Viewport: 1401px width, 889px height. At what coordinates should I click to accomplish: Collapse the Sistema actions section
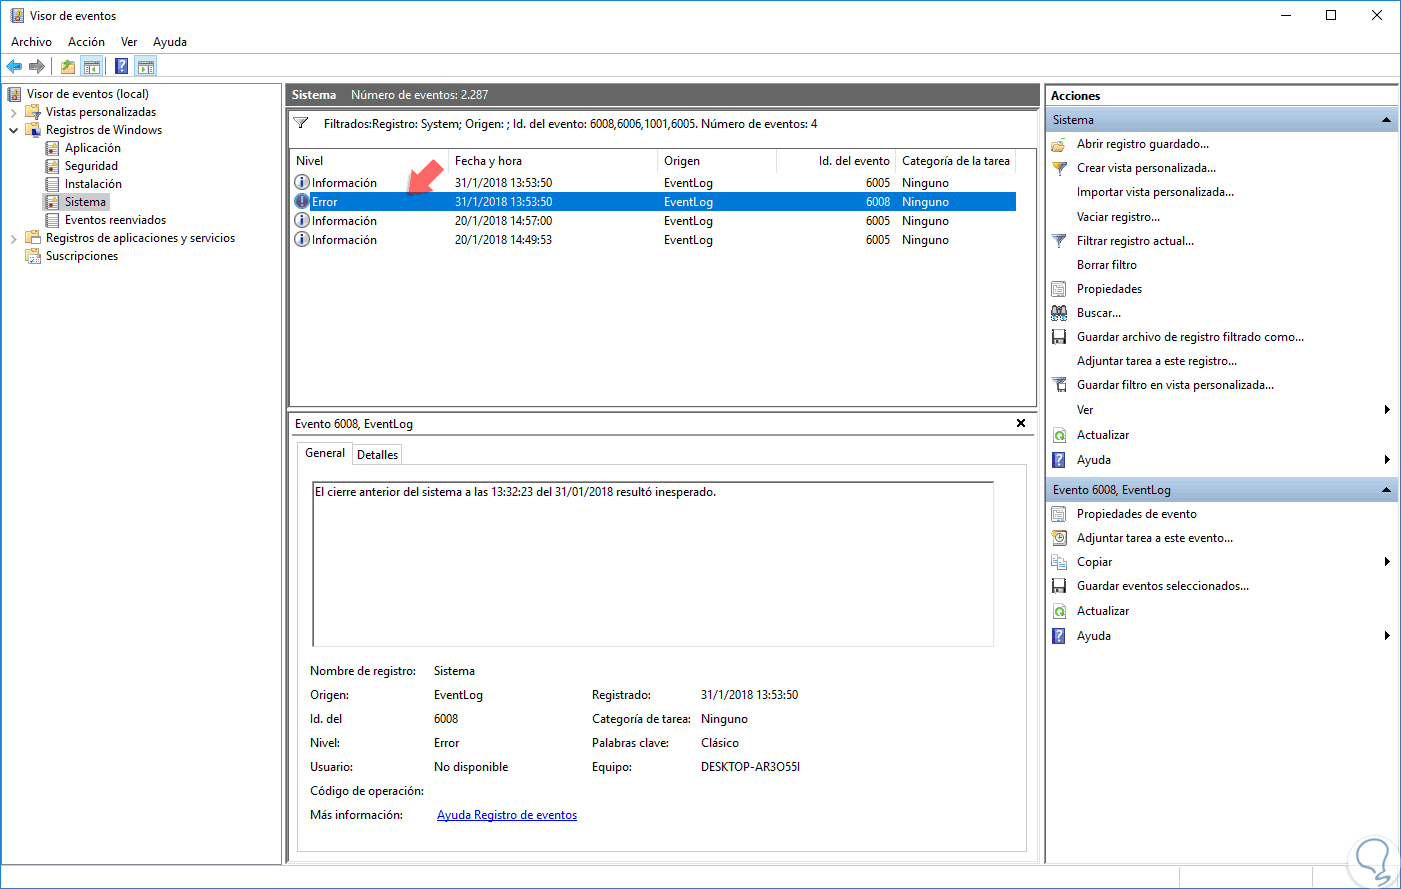point(1386,120)
